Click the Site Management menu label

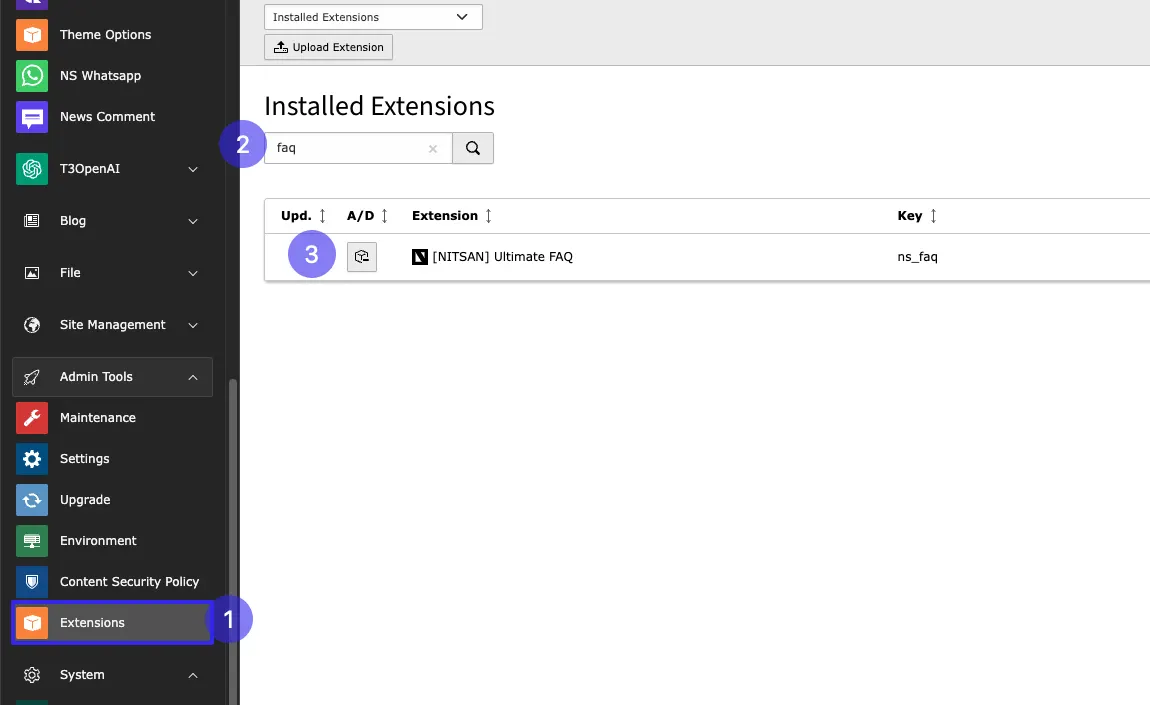point(112,325)
